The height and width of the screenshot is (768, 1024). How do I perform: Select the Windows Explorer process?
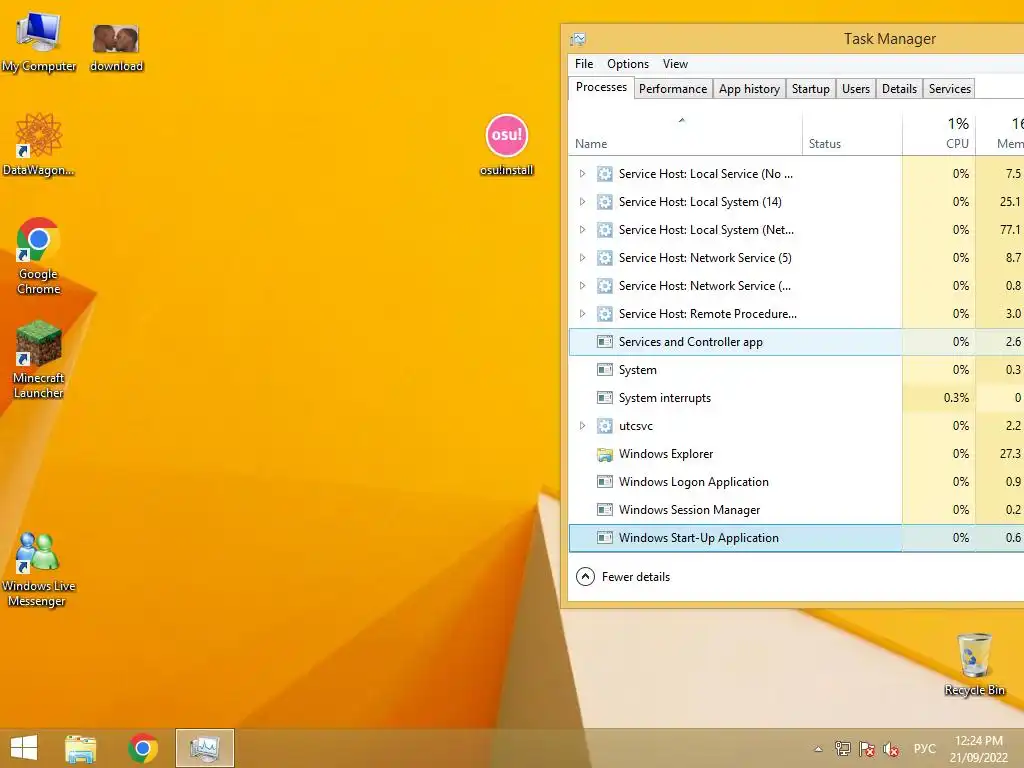point(796,454)
